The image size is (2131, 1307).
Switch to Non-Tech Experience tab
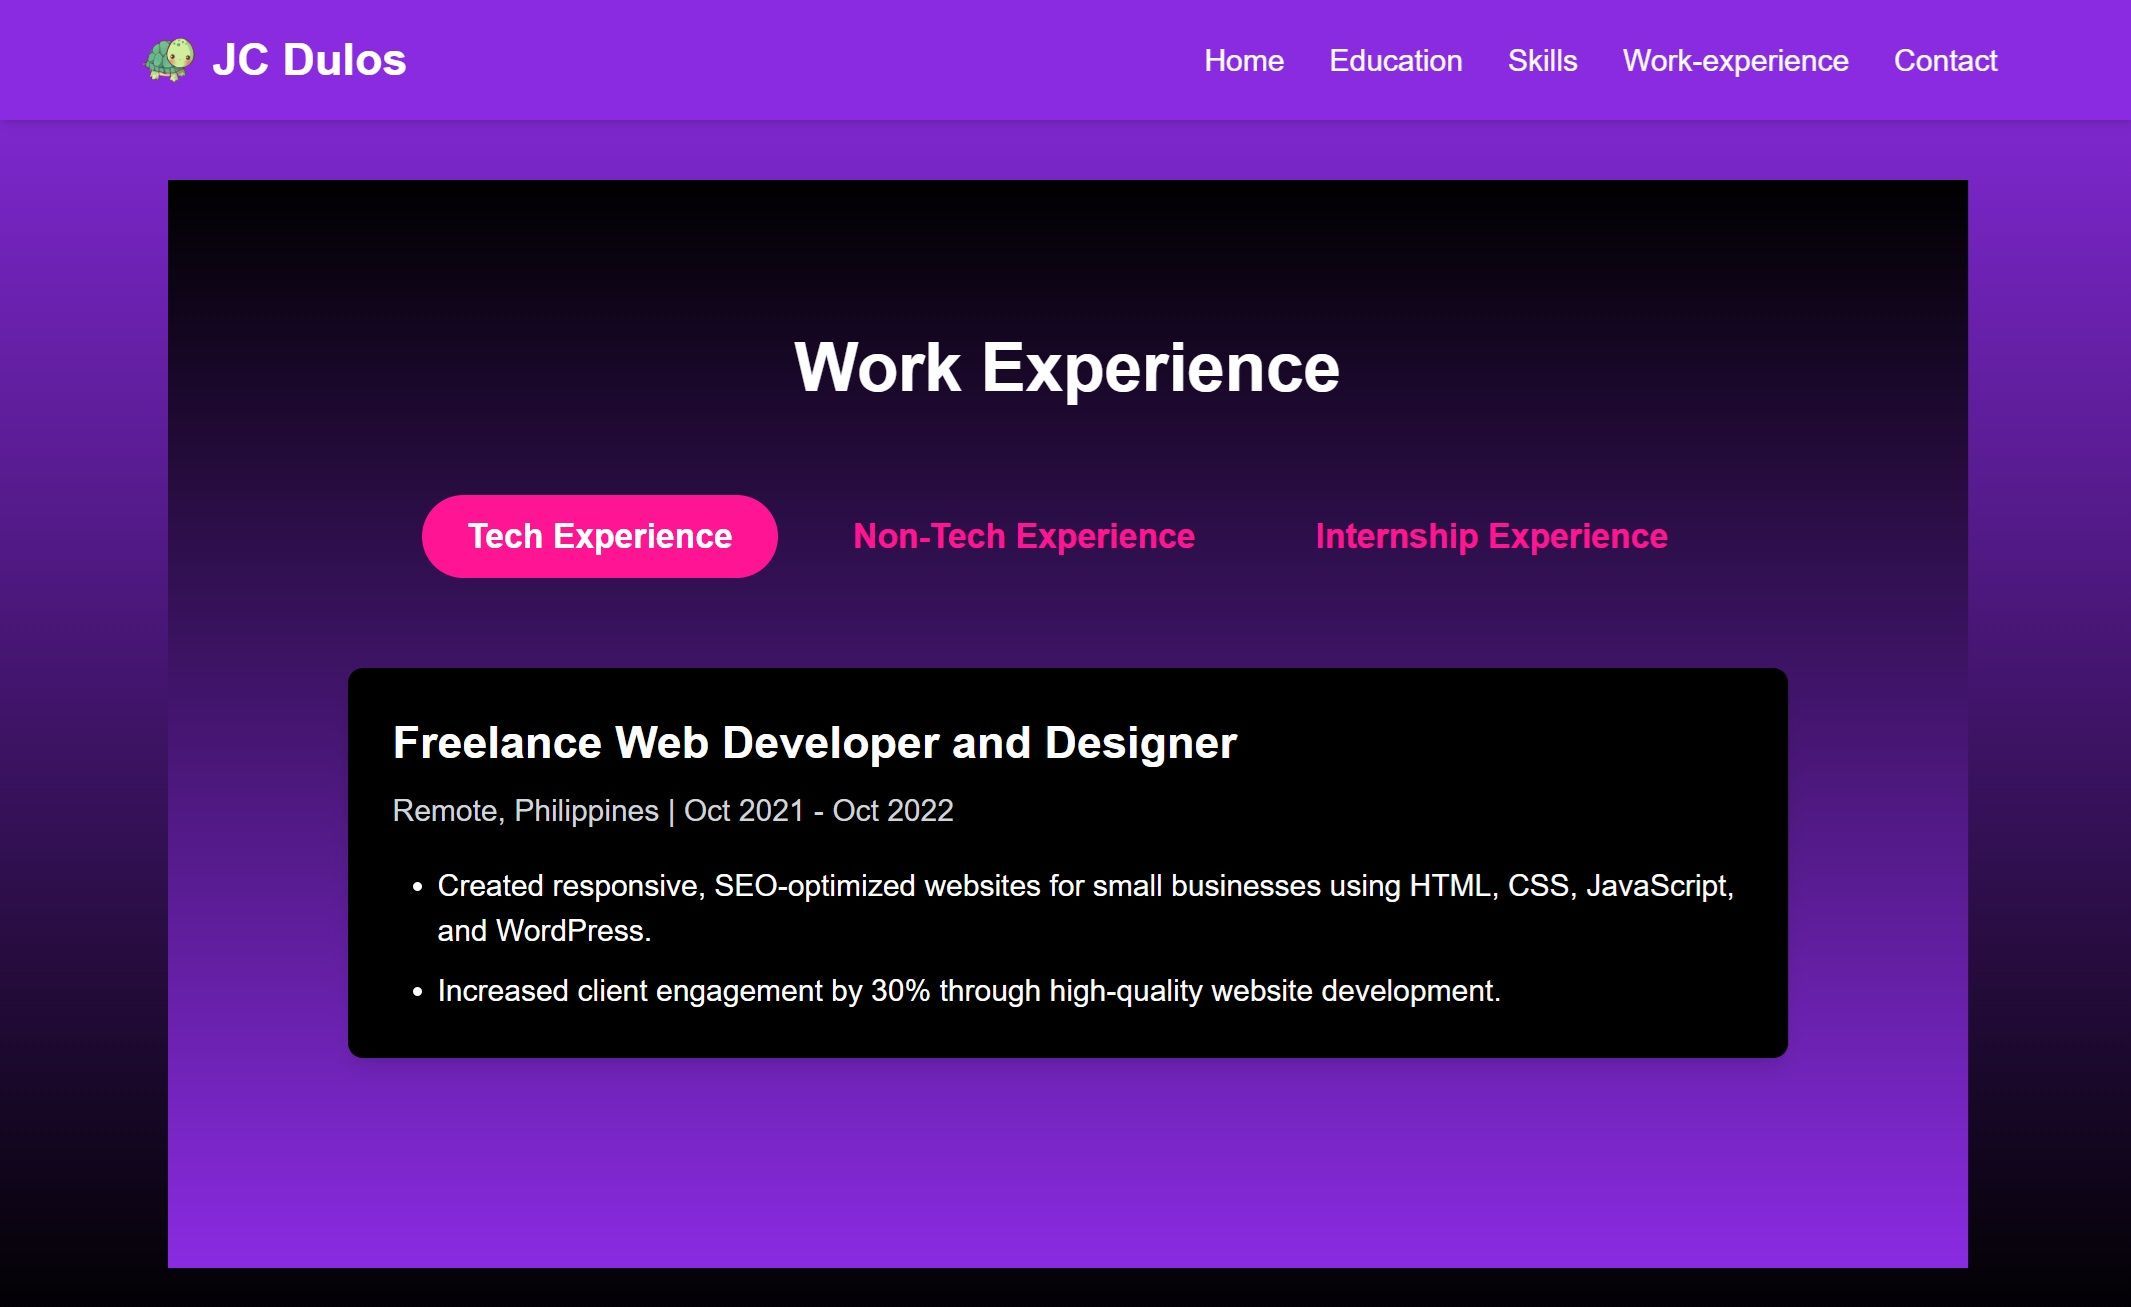(1023, 536)
